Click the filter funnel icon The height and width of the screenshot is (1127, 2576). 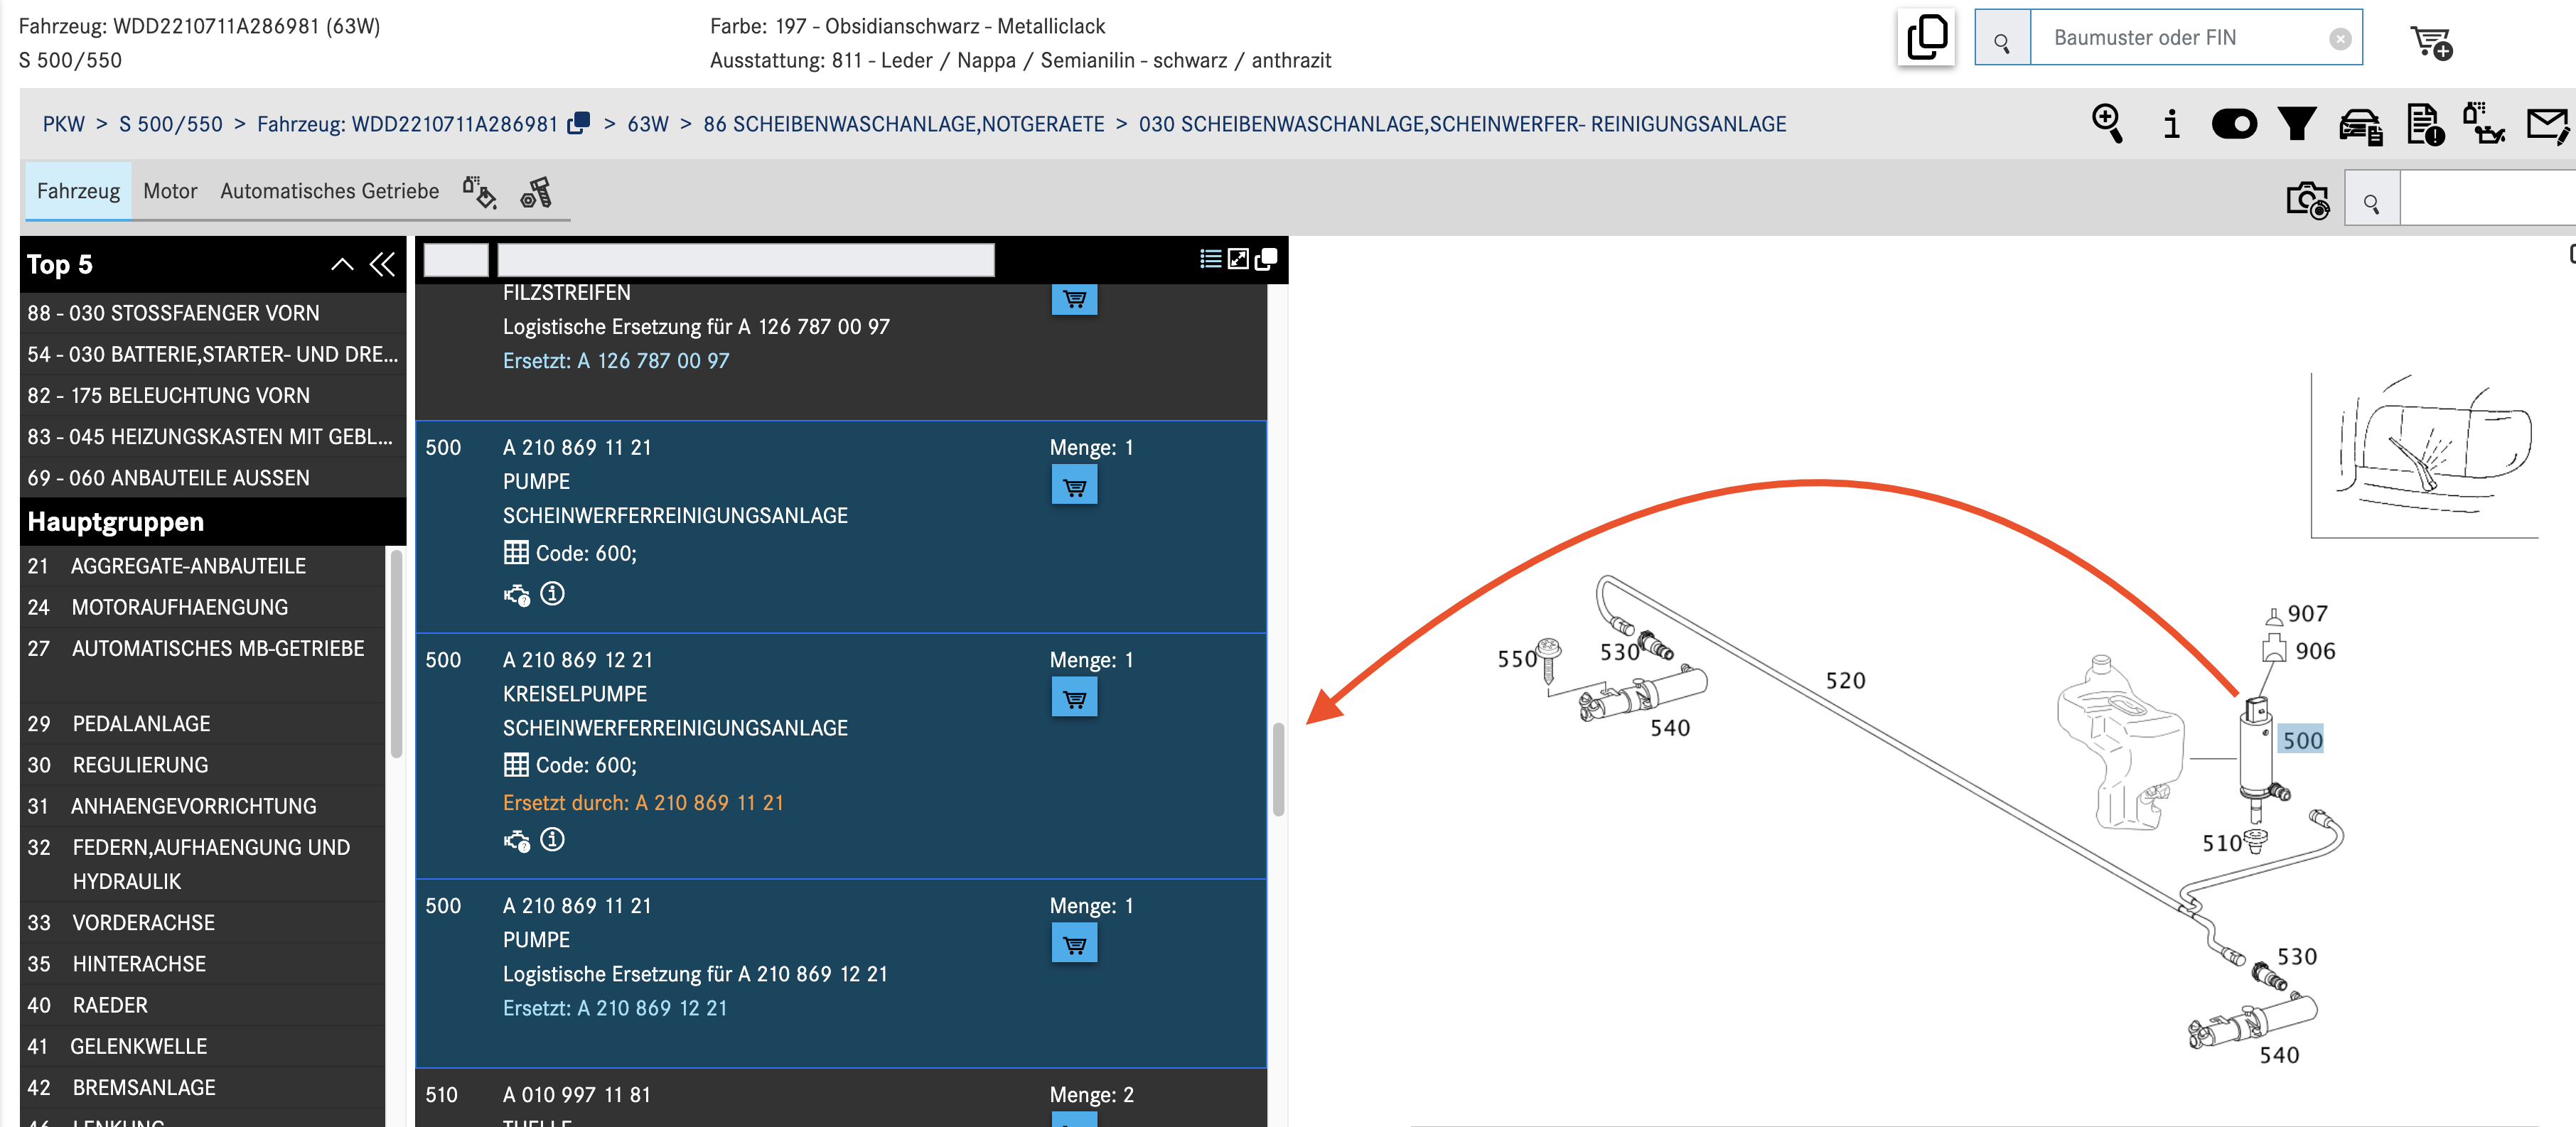pos(2297,124)
